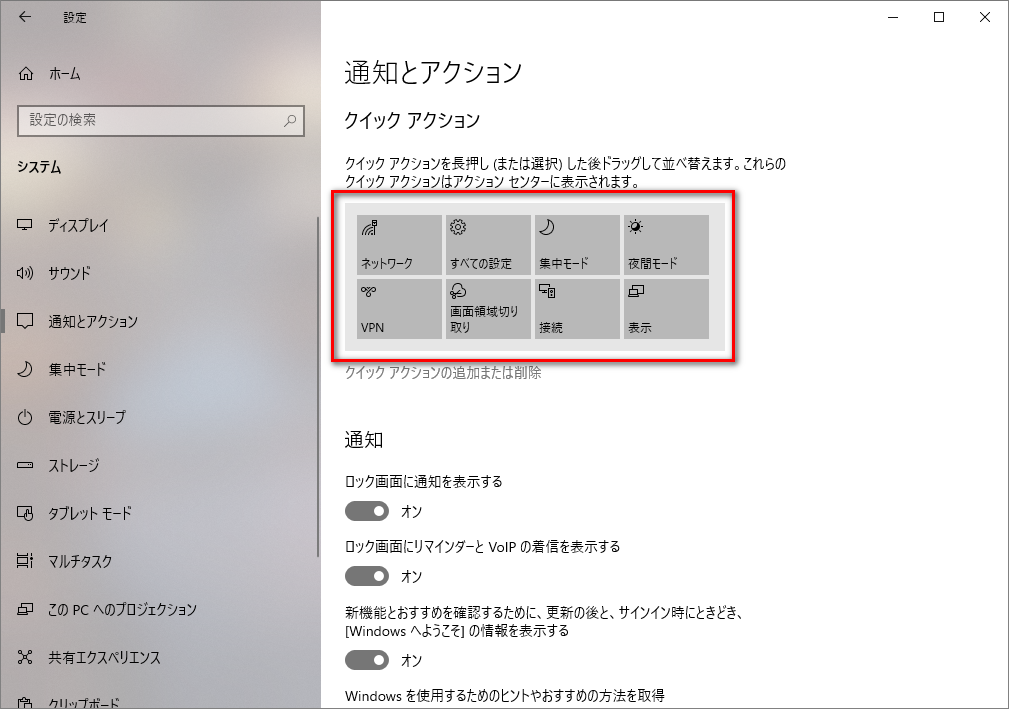Select the 画面領域切り取り quick action tile

(488, 309)
